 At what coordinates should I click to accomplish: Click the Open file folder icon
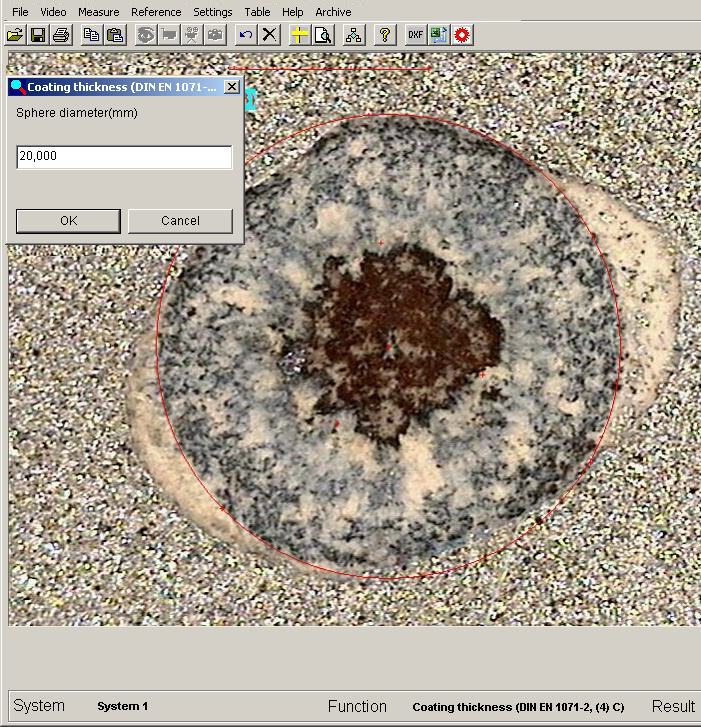(x=15, y=35)
